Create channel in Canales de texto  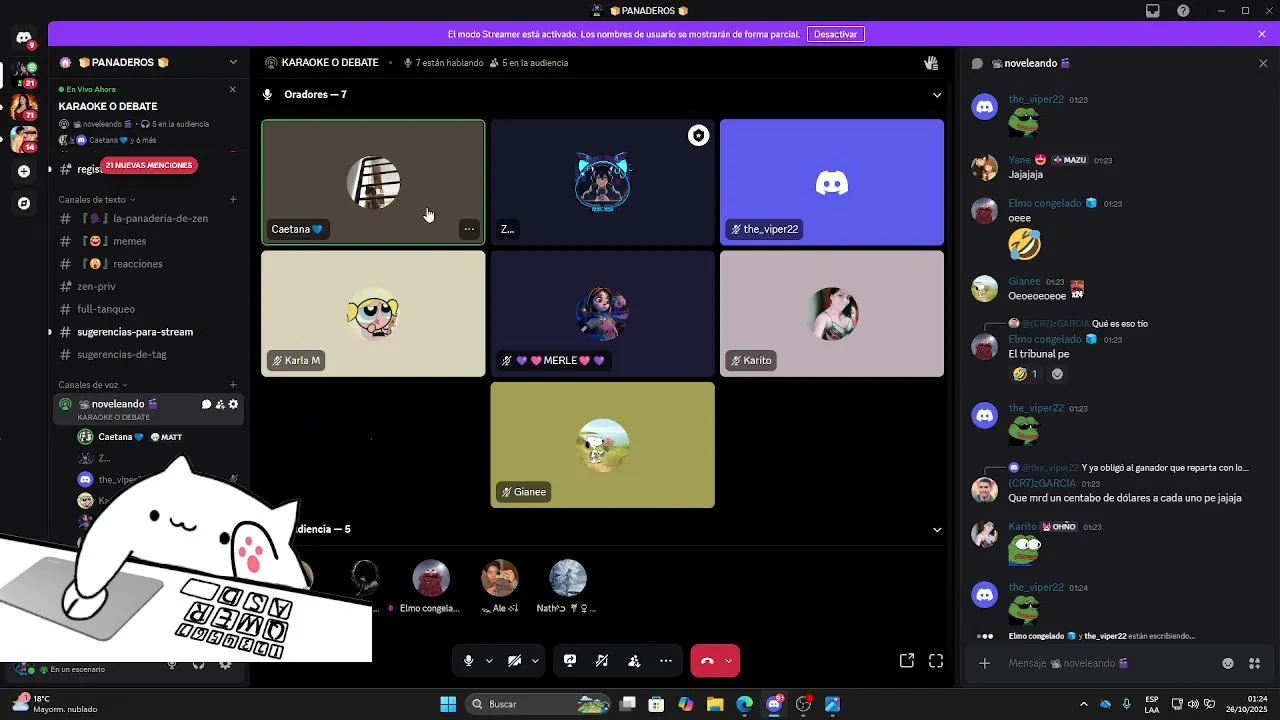233,199
